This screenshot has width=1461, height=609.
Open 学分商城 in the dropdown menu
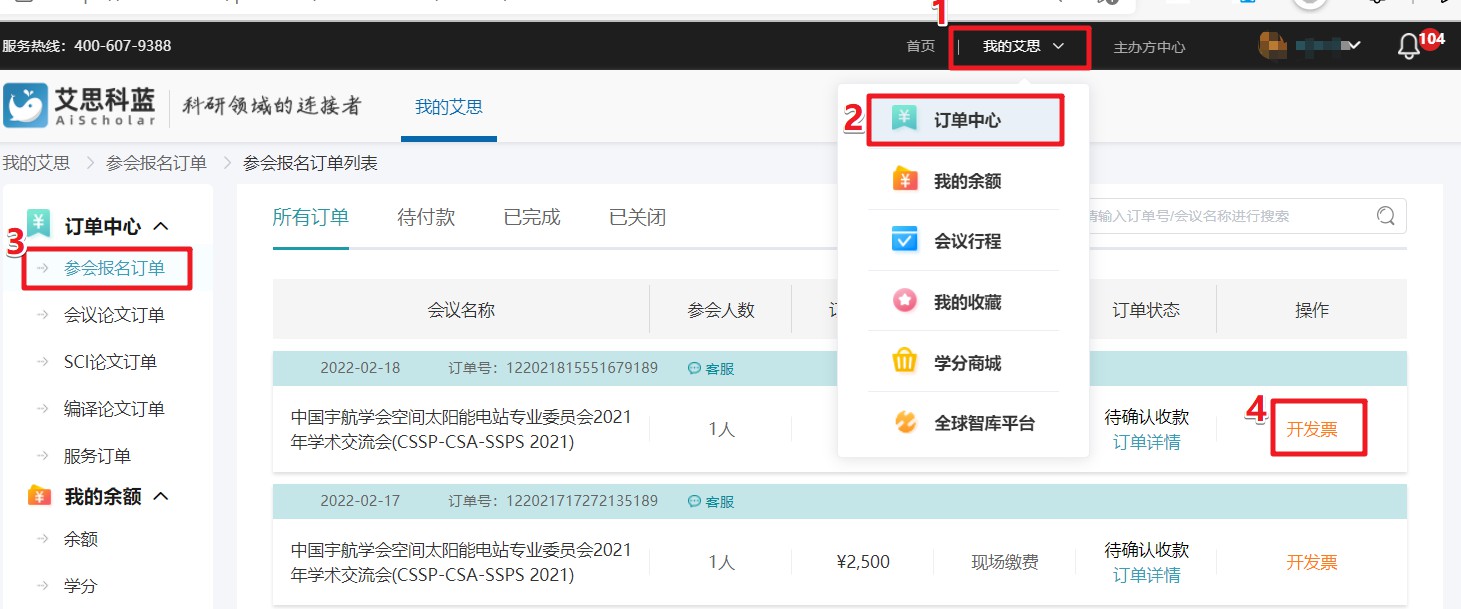(965, 363)
